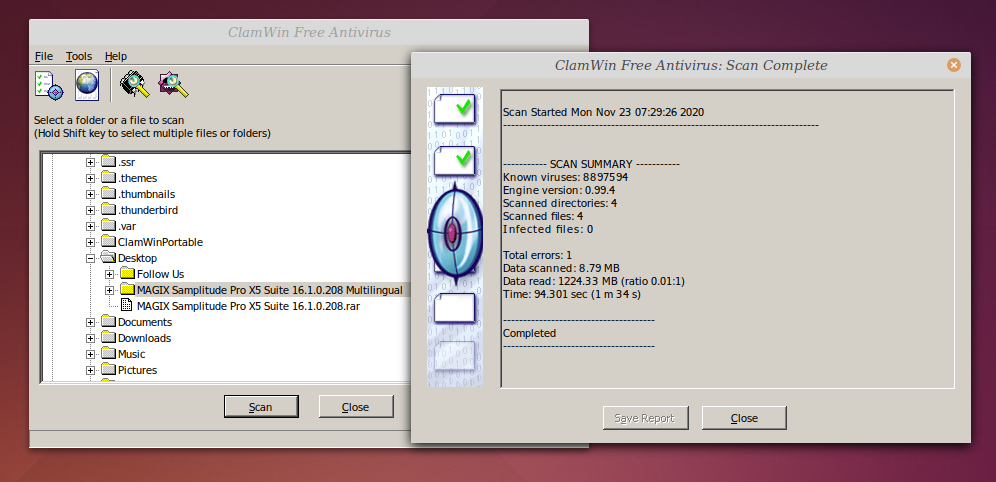Viewport: 996px width, 482px height.
Task: Expand the .thumbnails tree node
Action: (x=90, y=194)
